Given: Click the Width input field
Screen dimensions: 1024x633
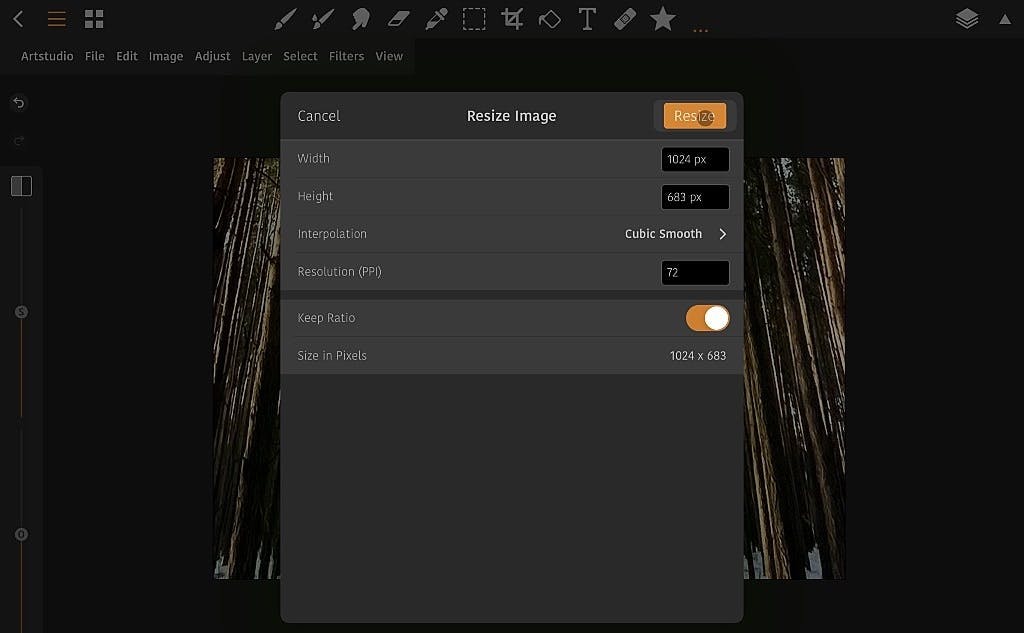Looking at the screenshot, I should point(695,159).
